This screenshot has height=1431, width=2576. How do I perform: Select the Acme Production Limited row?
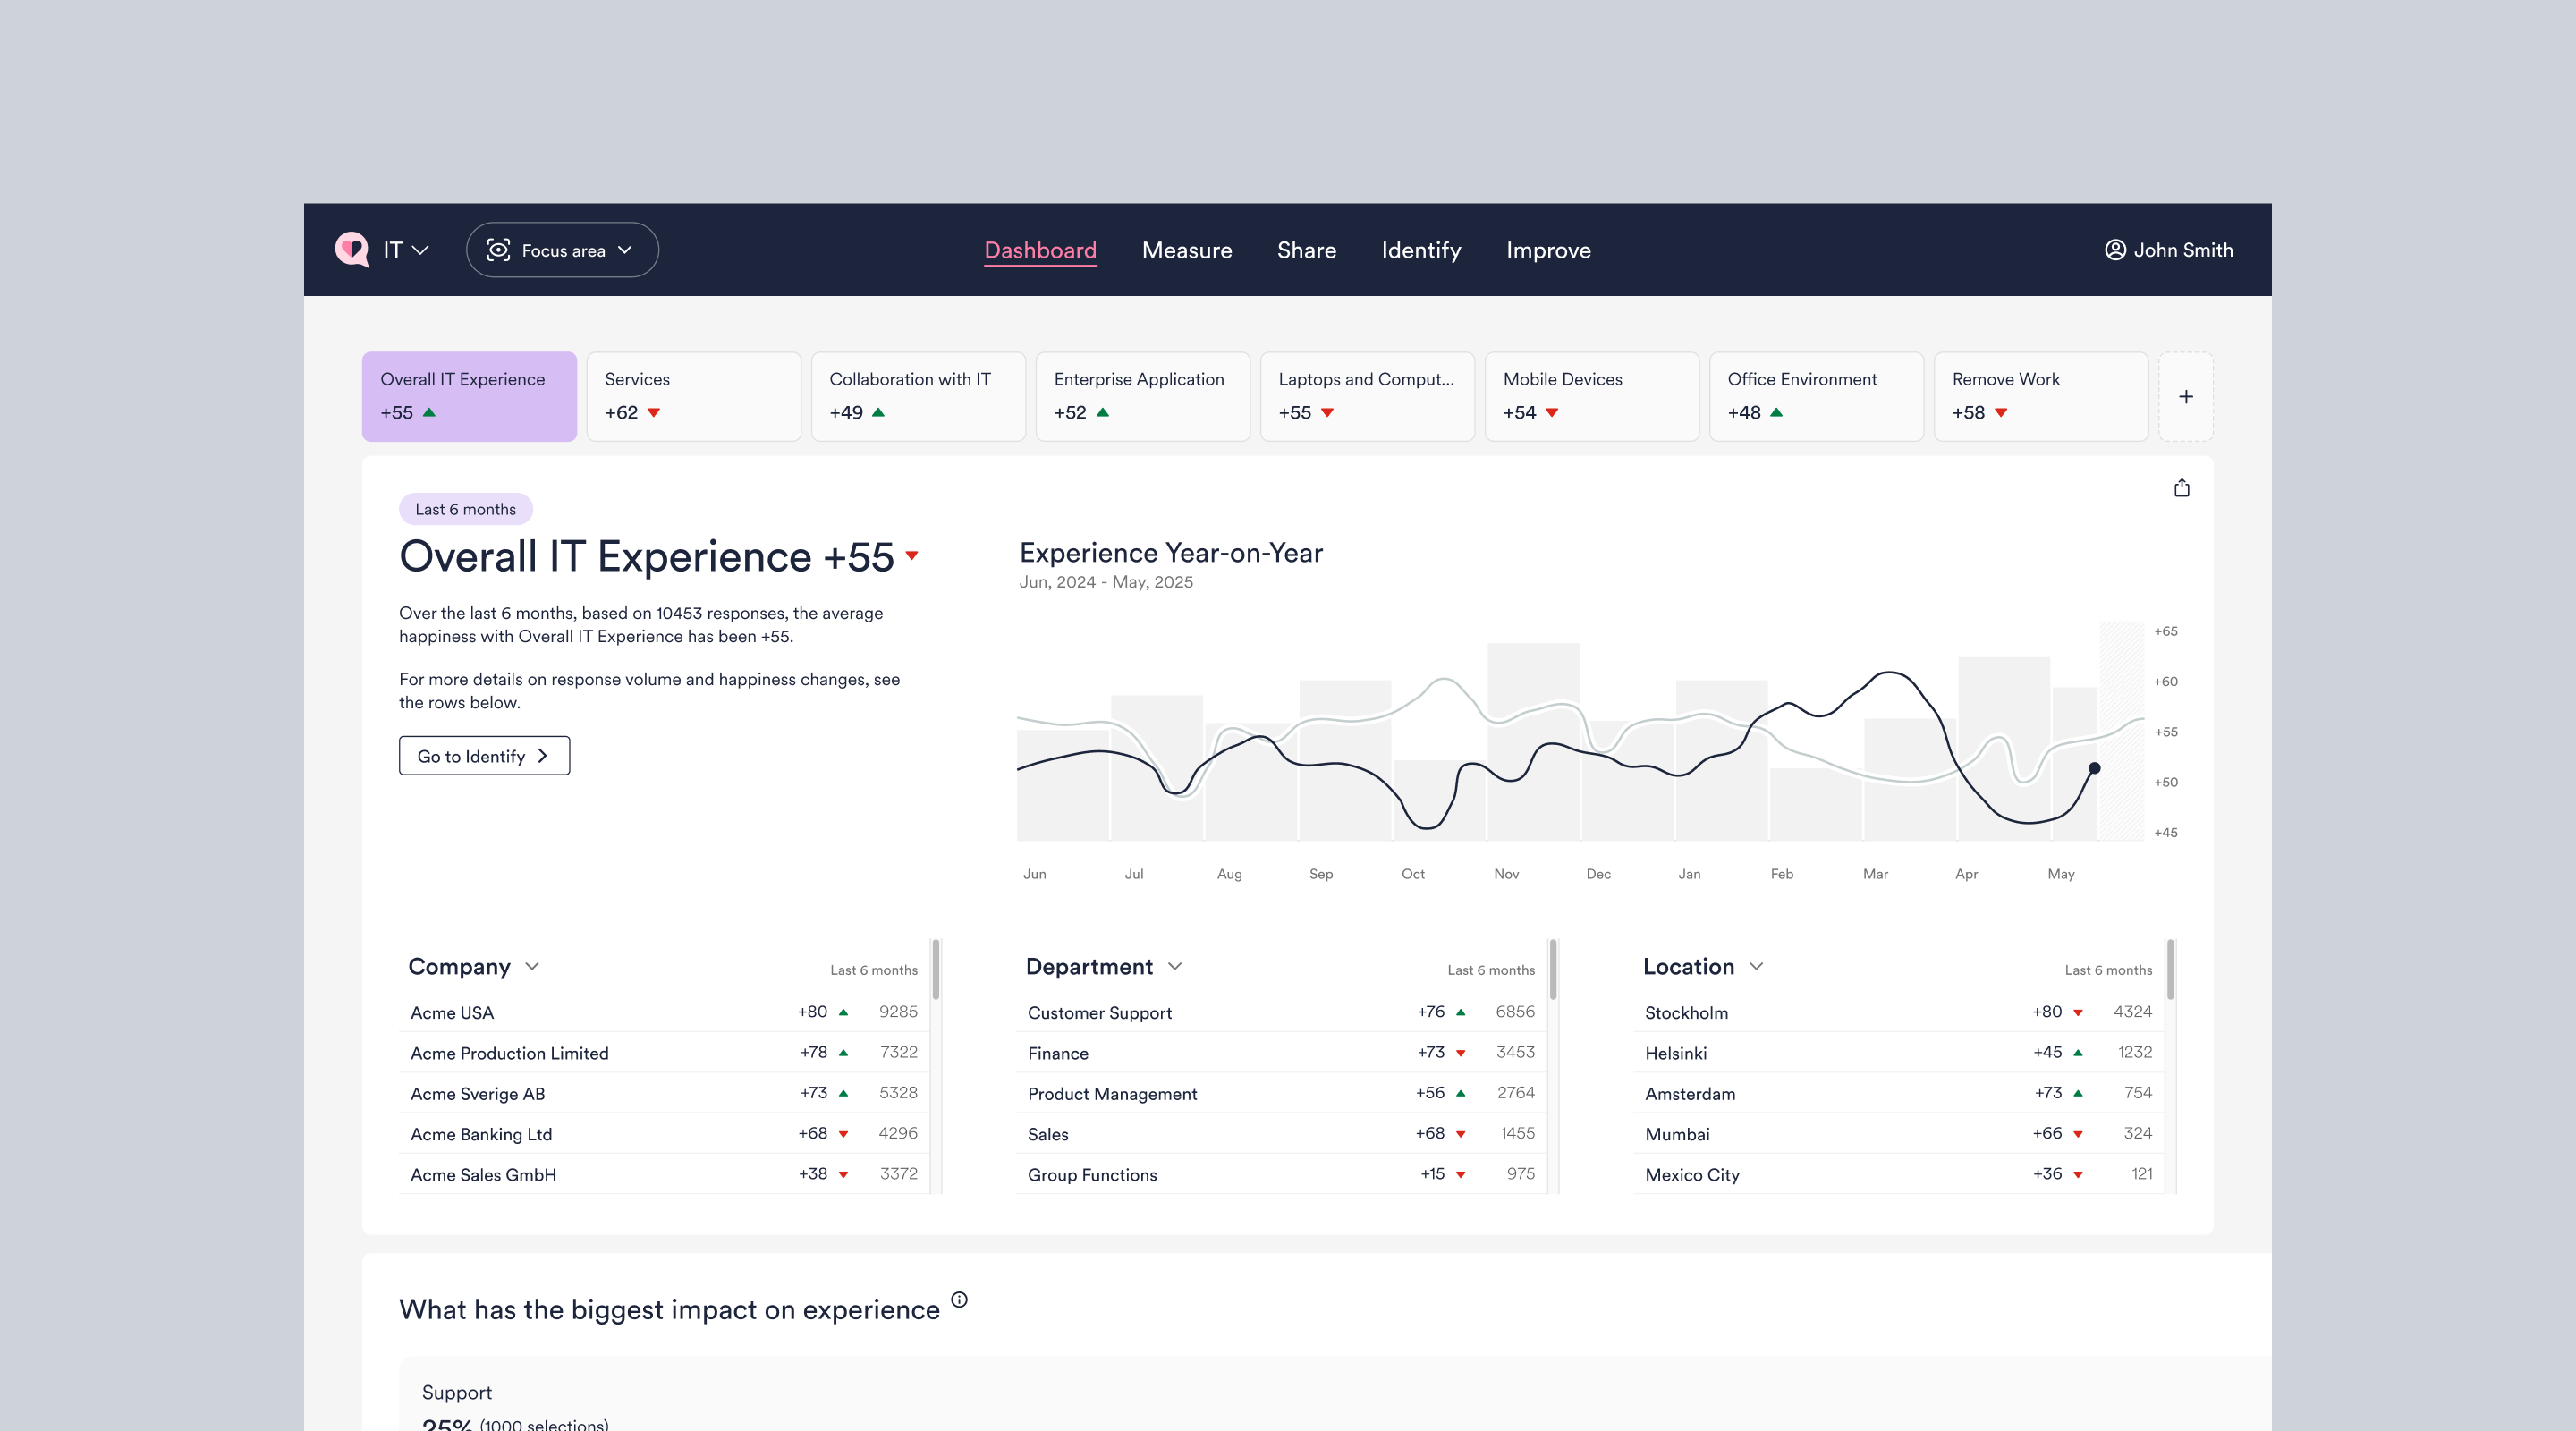pos(664,1053)
